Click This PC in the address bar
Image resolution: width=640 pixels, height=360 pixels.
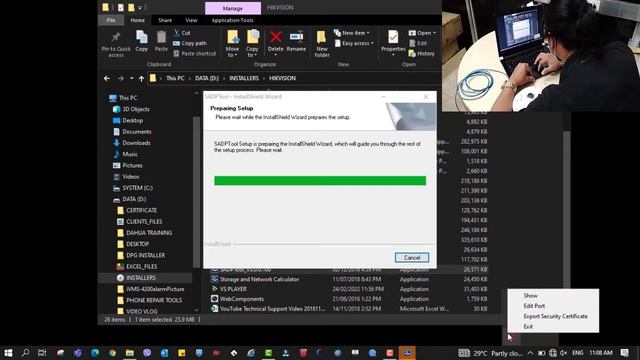pyautogui.click(x=175, y=78)
